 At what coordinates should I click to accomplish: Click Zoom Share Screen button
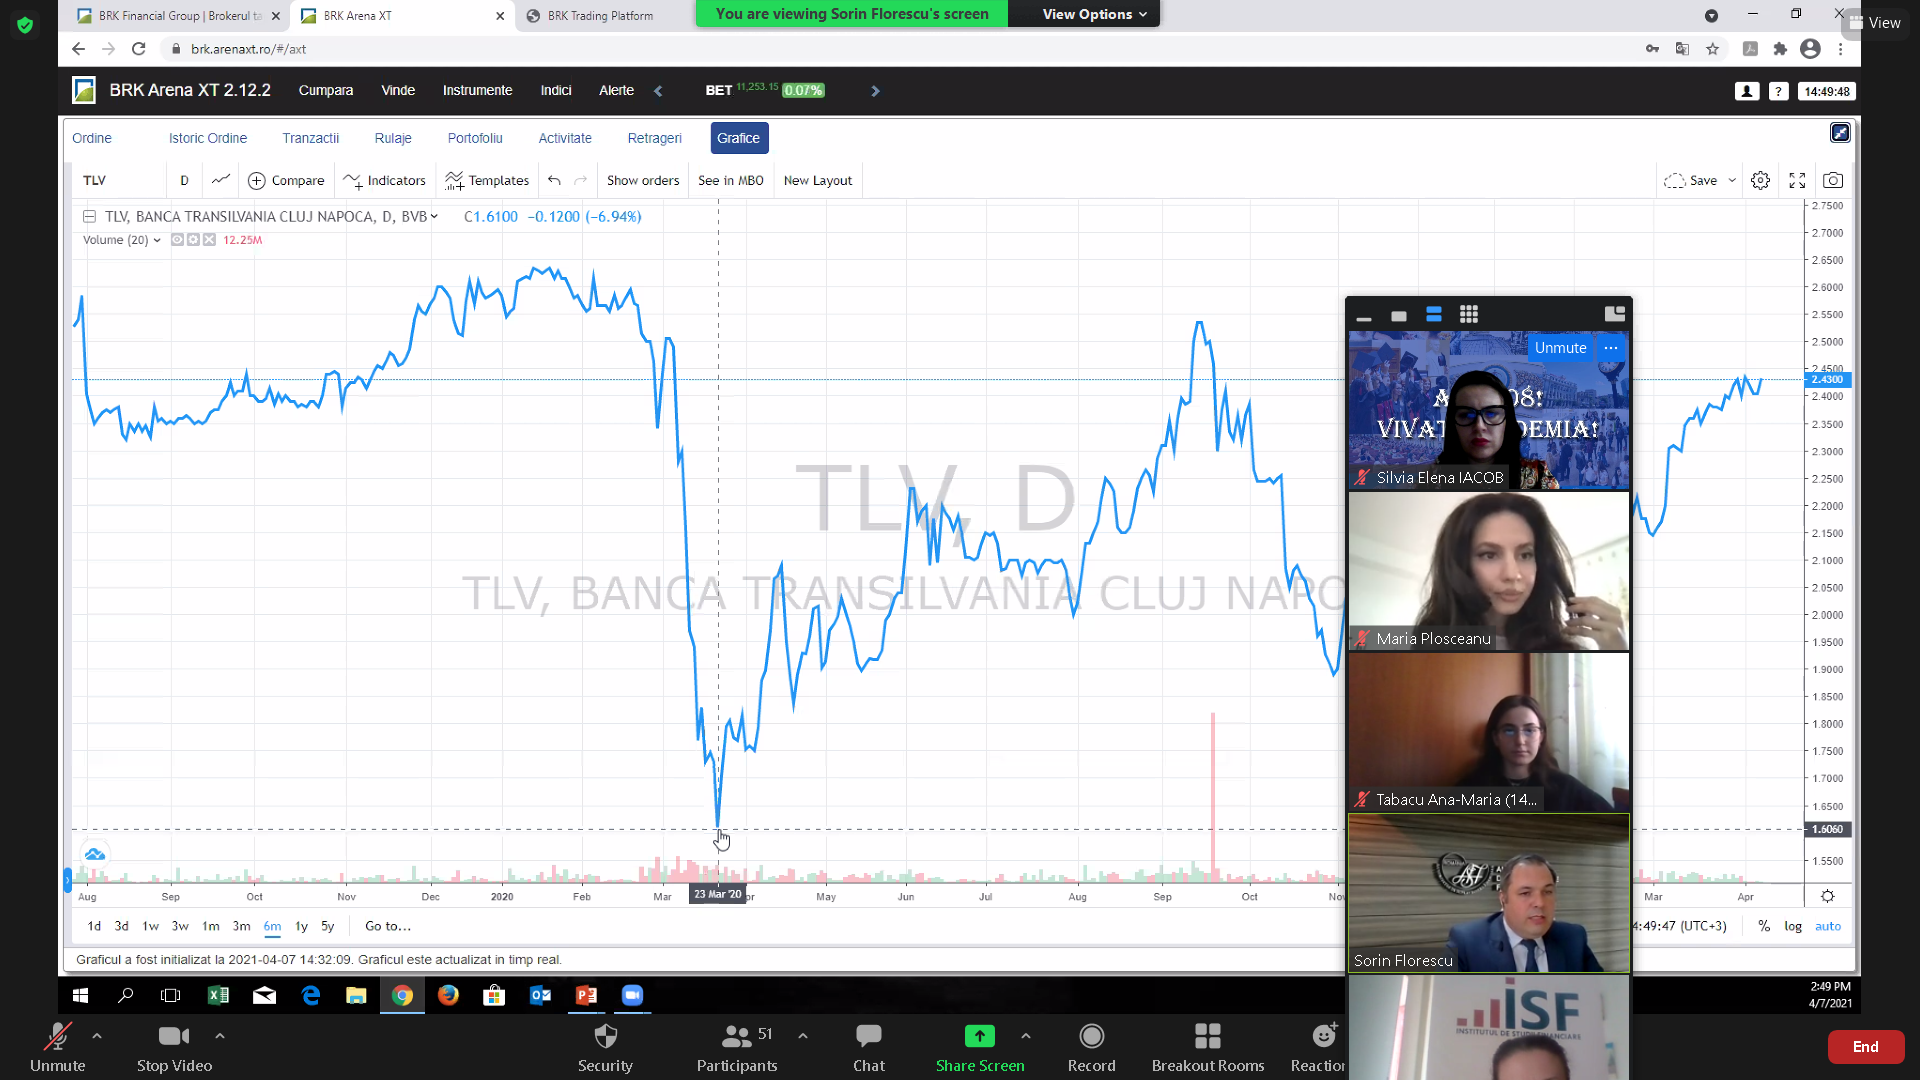tap(980, 1047)
